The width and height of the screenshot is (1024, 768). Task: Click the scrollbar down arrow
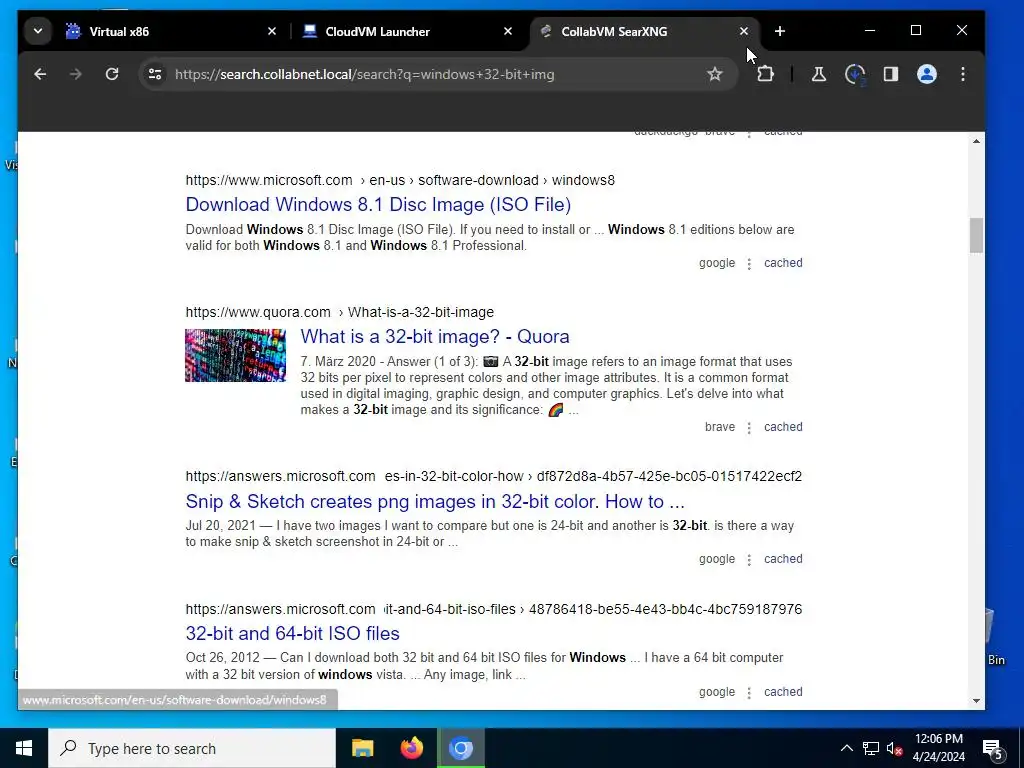coord(976,701)
